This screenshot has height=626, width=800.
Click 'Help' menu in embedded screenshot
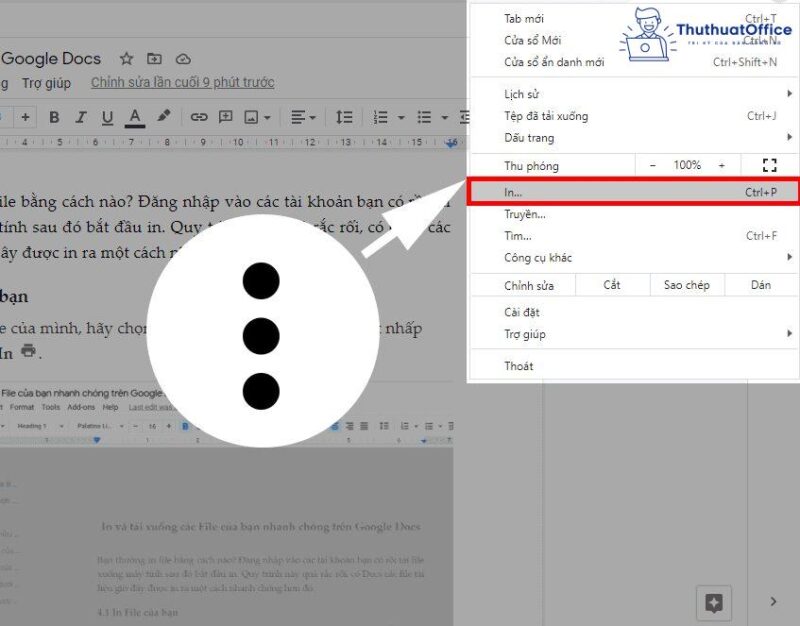tap(110, 407)
